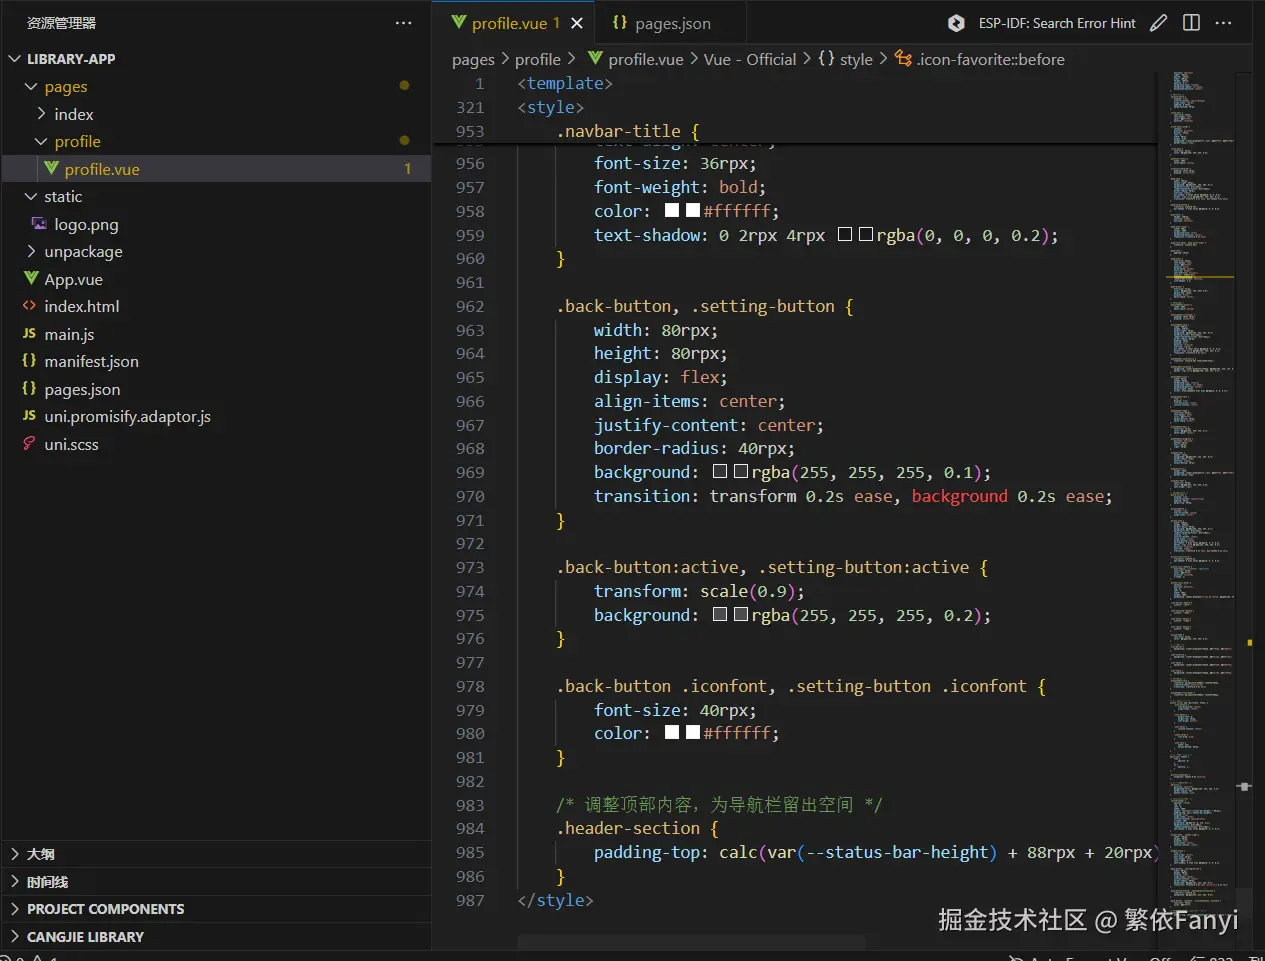Expand the PROJECT COMPONENTS section
The height and width of the screenshot is (961, 1265).
216,909
